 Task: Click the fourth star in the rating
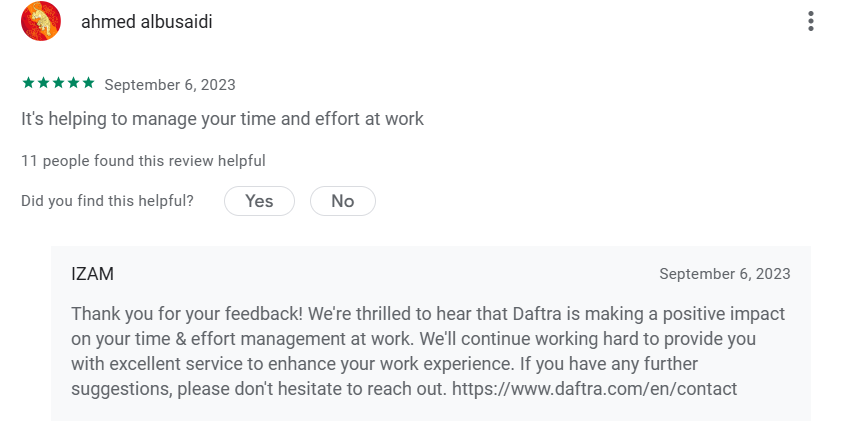click(x=73, y=83)
